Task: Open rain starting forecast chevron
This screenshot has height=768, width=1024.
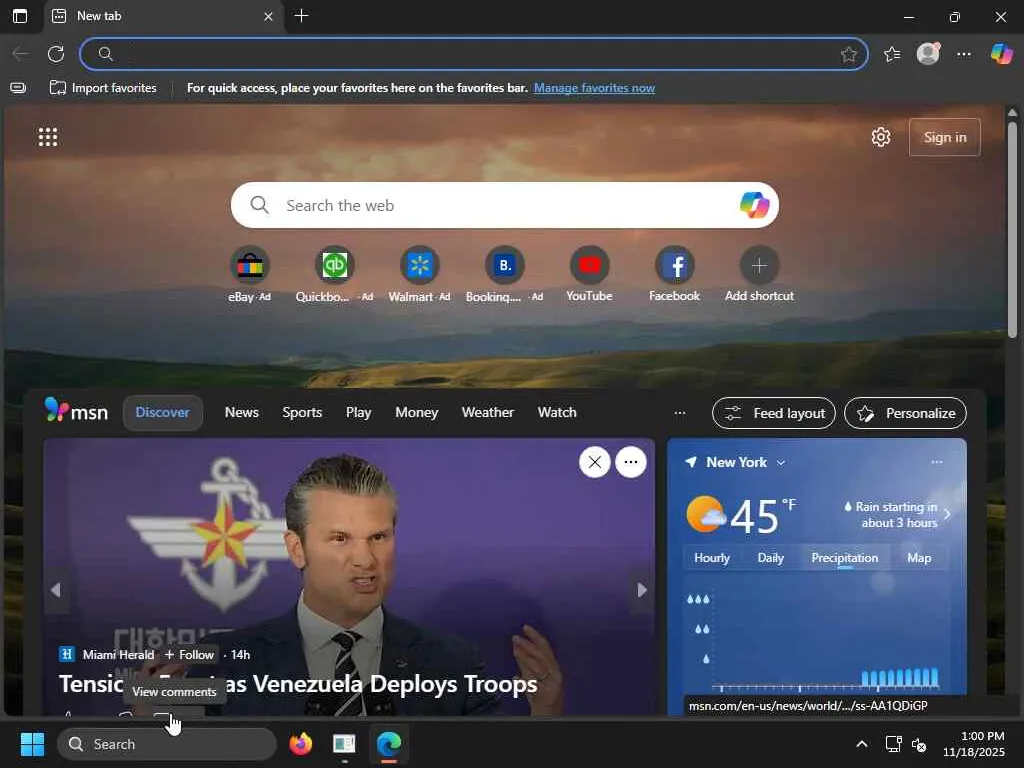Action: (948, 514)
